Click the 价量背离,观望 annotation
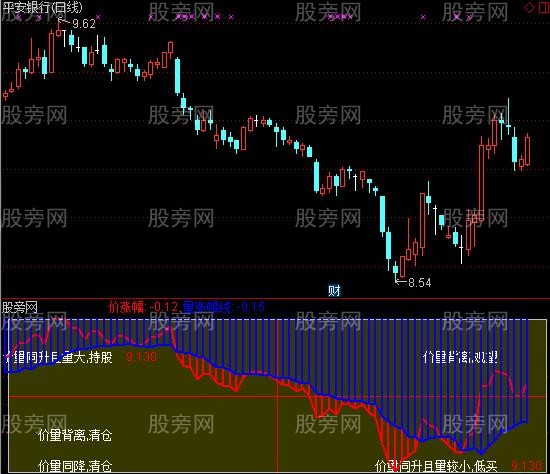Image resolution: width=550 pixels, height=474 pixels. (461, 357)
